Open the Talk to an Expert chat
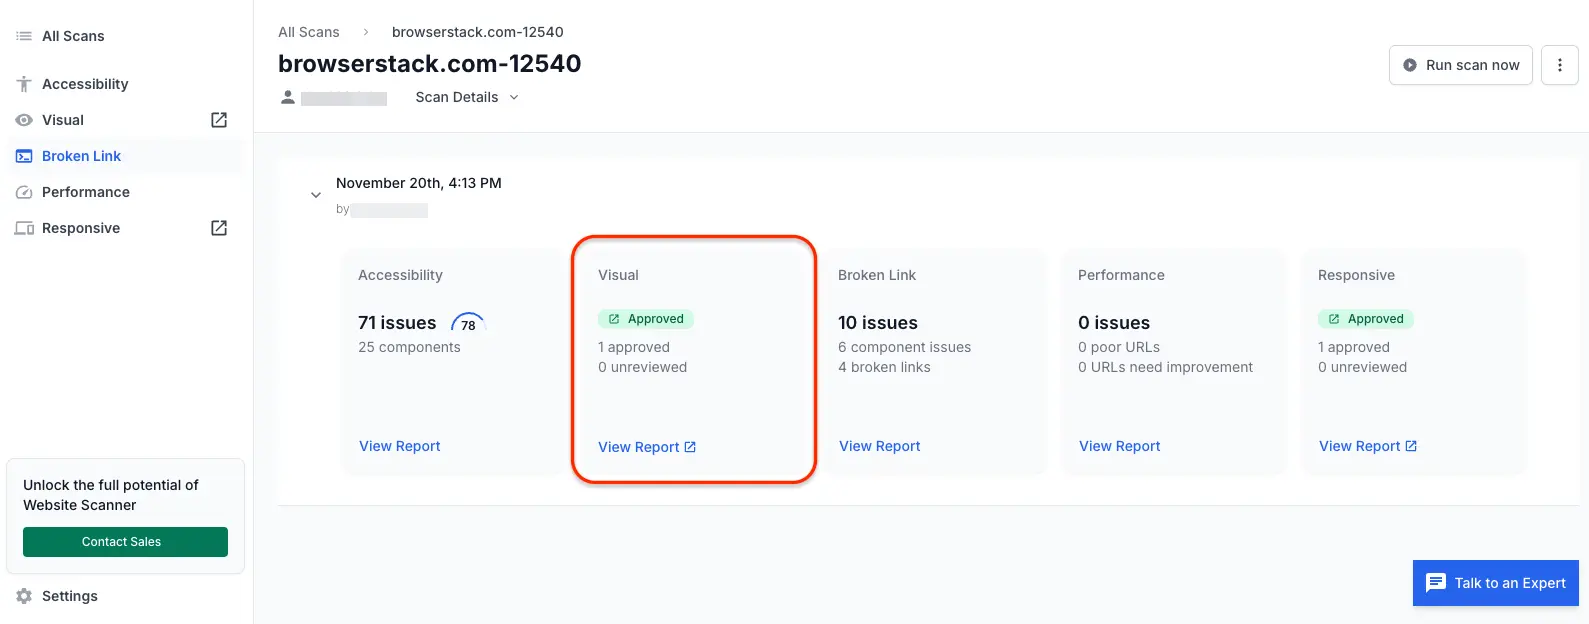Image resolution: width=1589 pixels, height=624 pixels. 1495,582
